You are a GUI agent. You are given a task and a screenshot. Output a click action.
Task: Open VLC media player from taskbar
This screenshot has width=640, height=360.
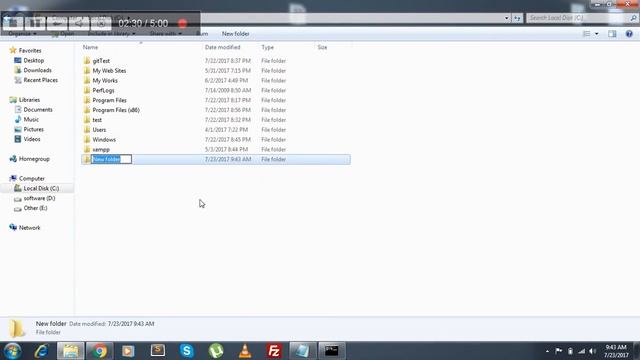coord(245,351)
